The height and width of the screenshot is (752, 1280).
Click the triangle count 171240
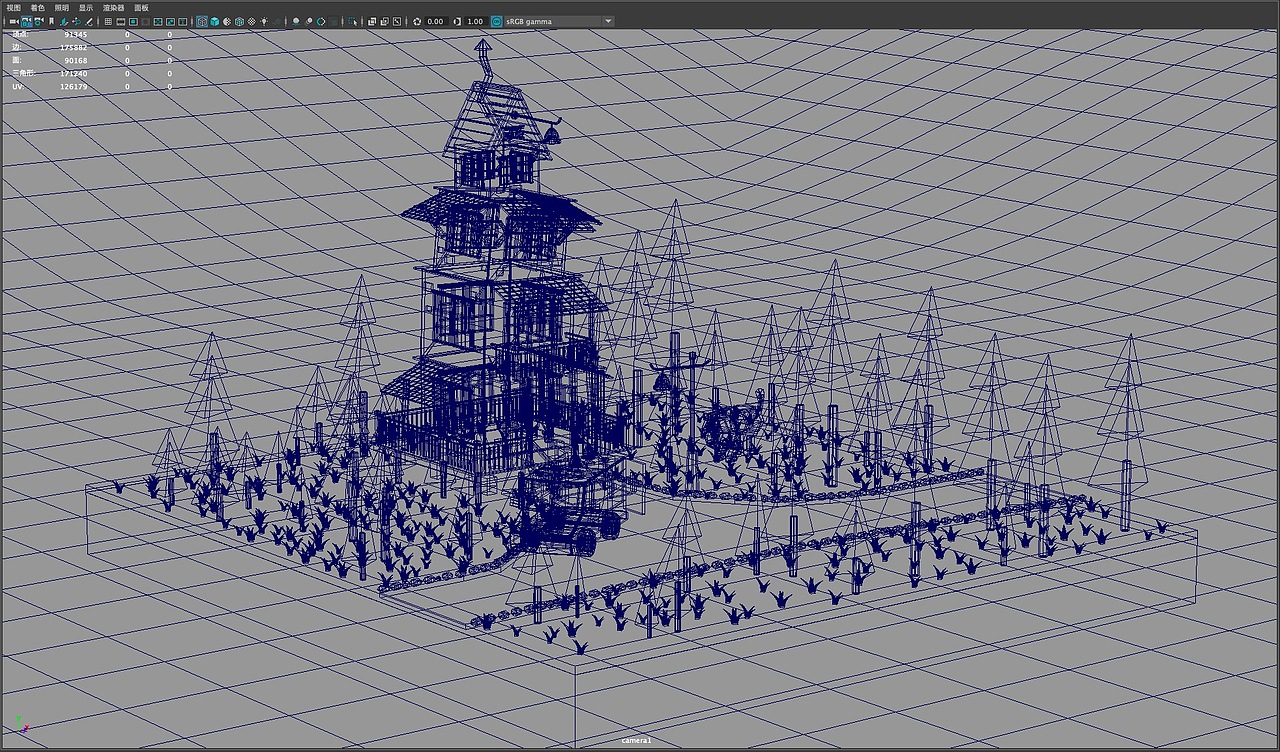(74, 73)
